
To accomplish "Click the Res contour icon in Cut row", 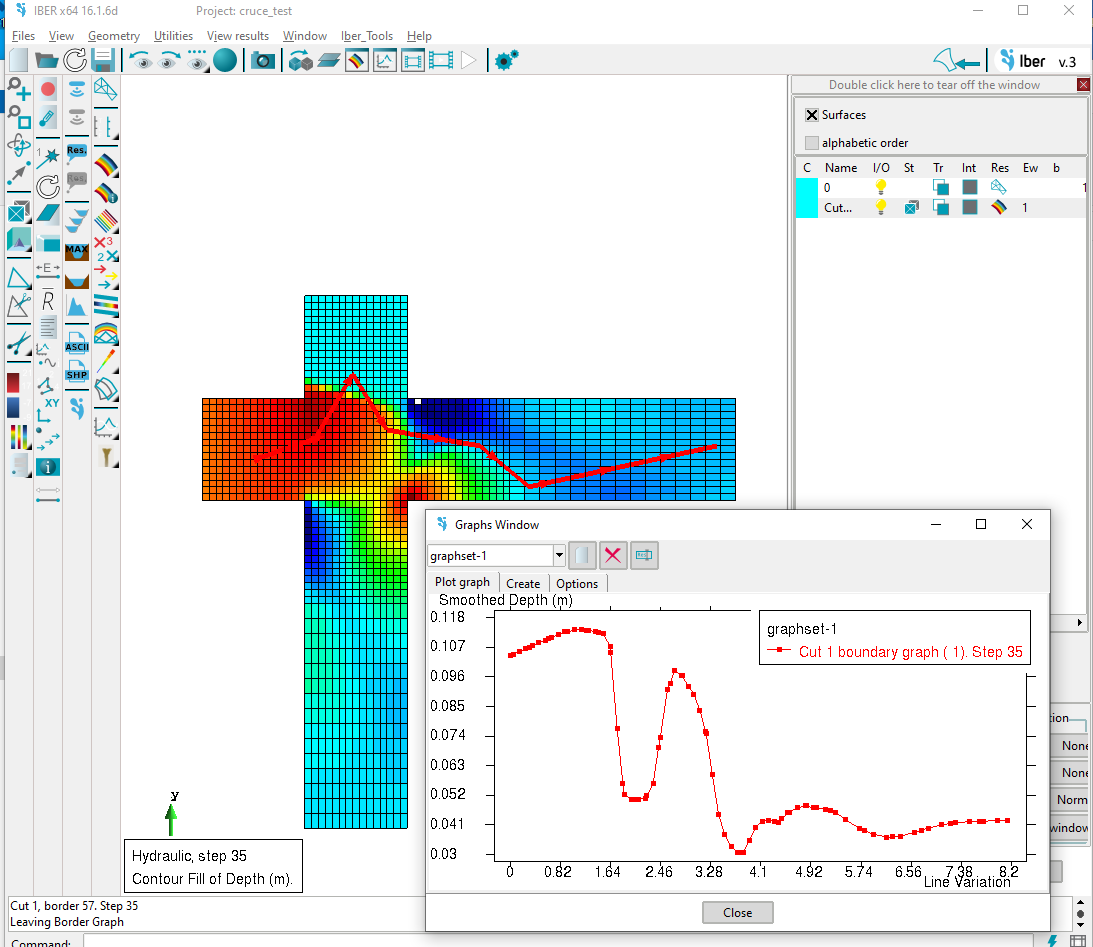I will coord(999,207).
